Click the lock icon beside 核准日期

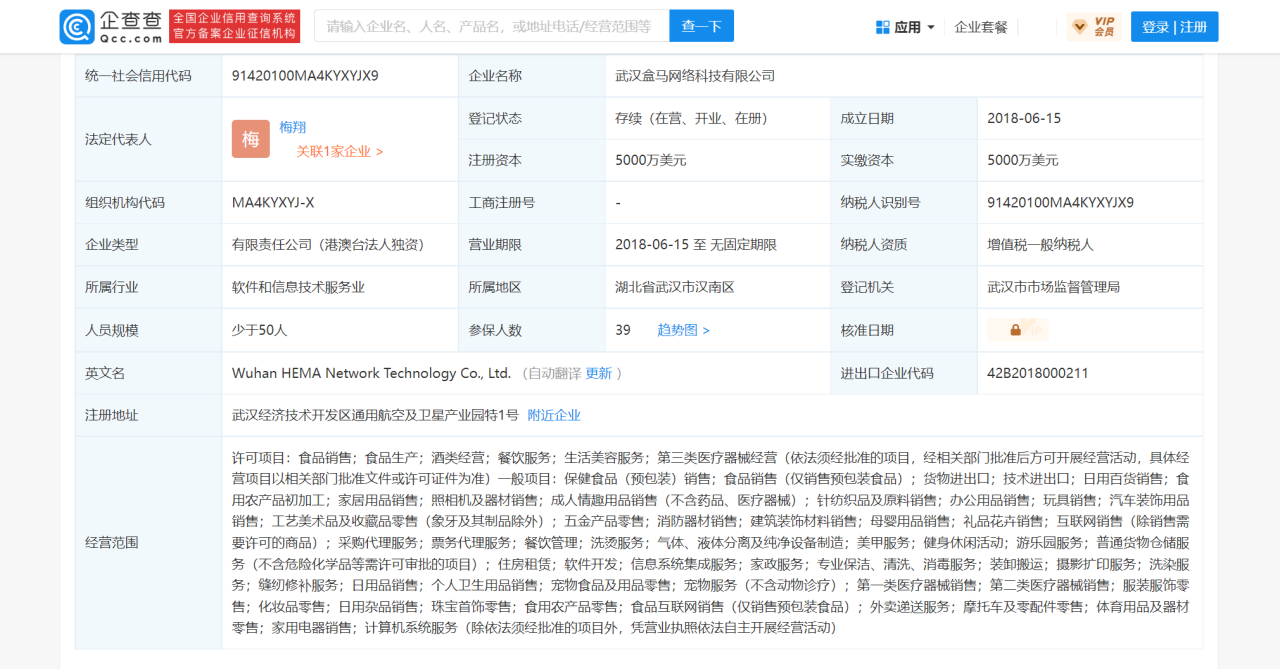[1016, 330]
